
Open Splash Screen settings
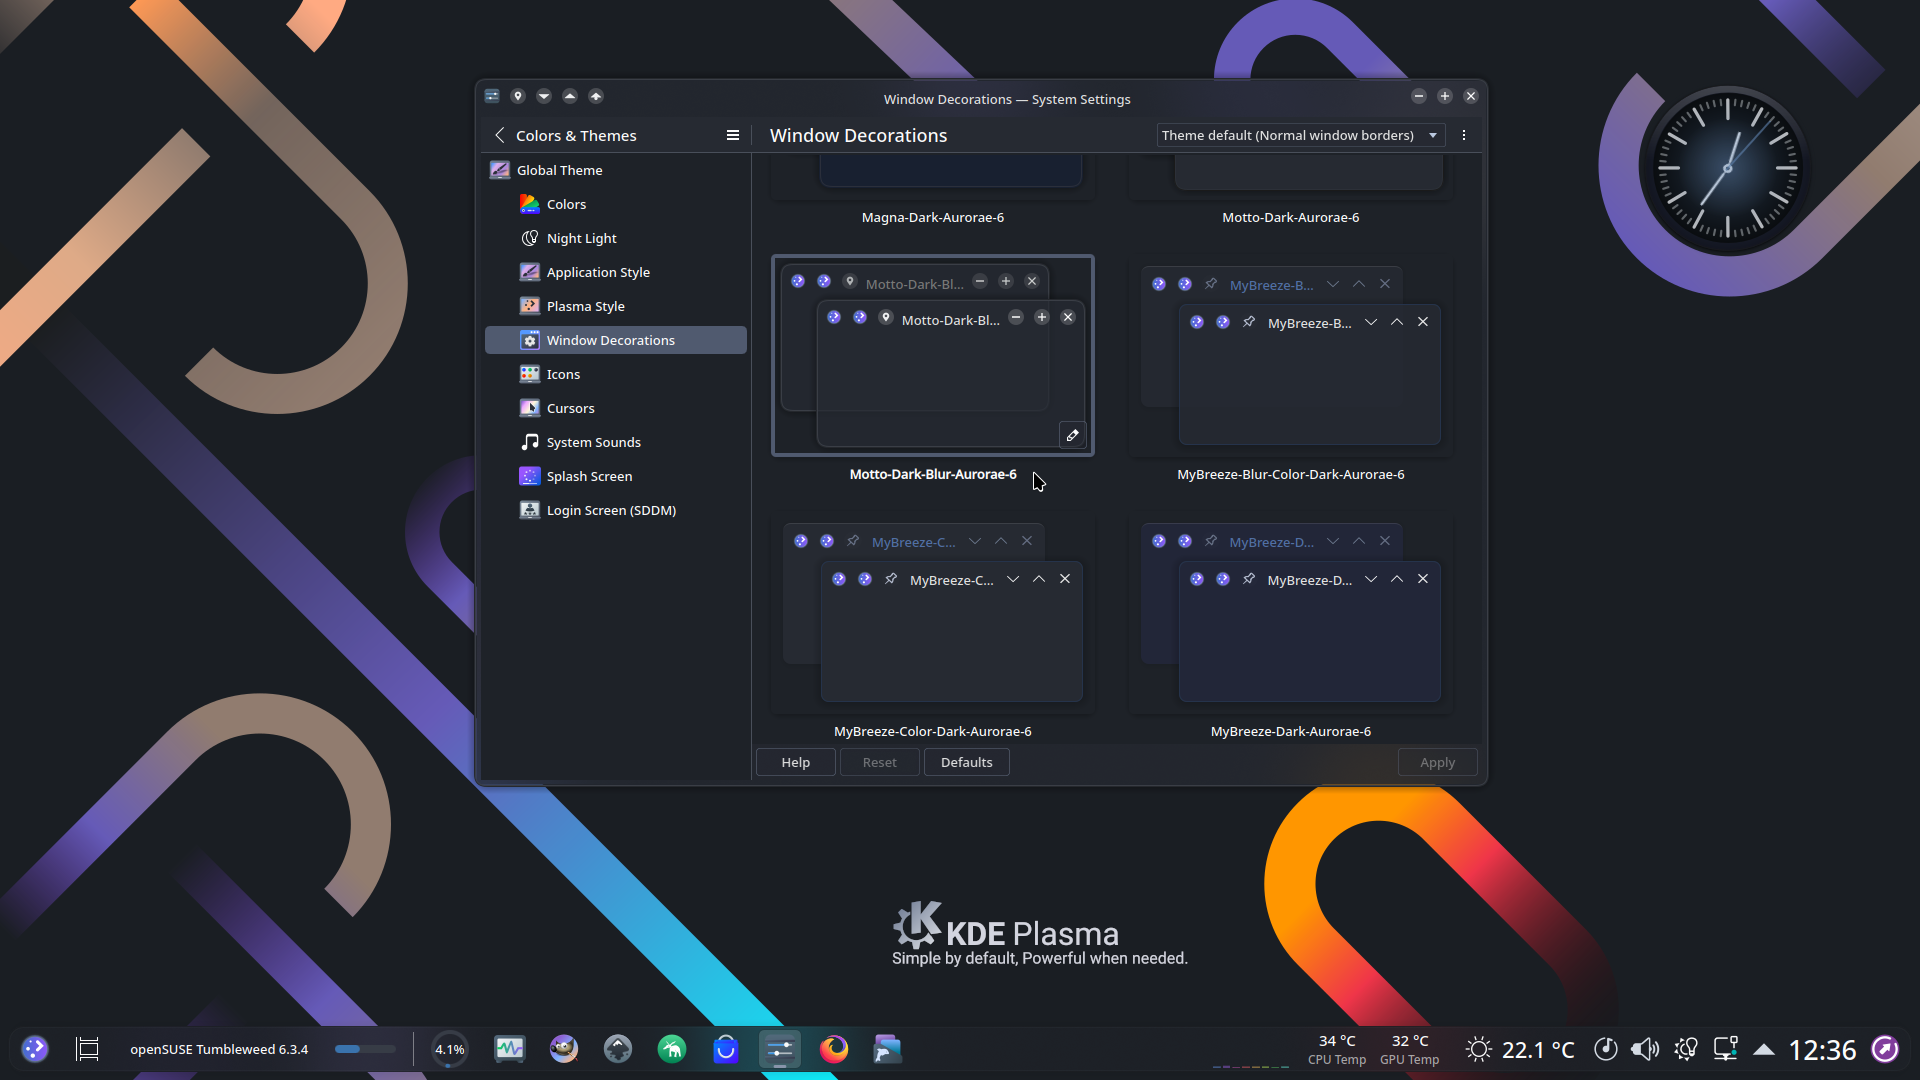(616, 476)
